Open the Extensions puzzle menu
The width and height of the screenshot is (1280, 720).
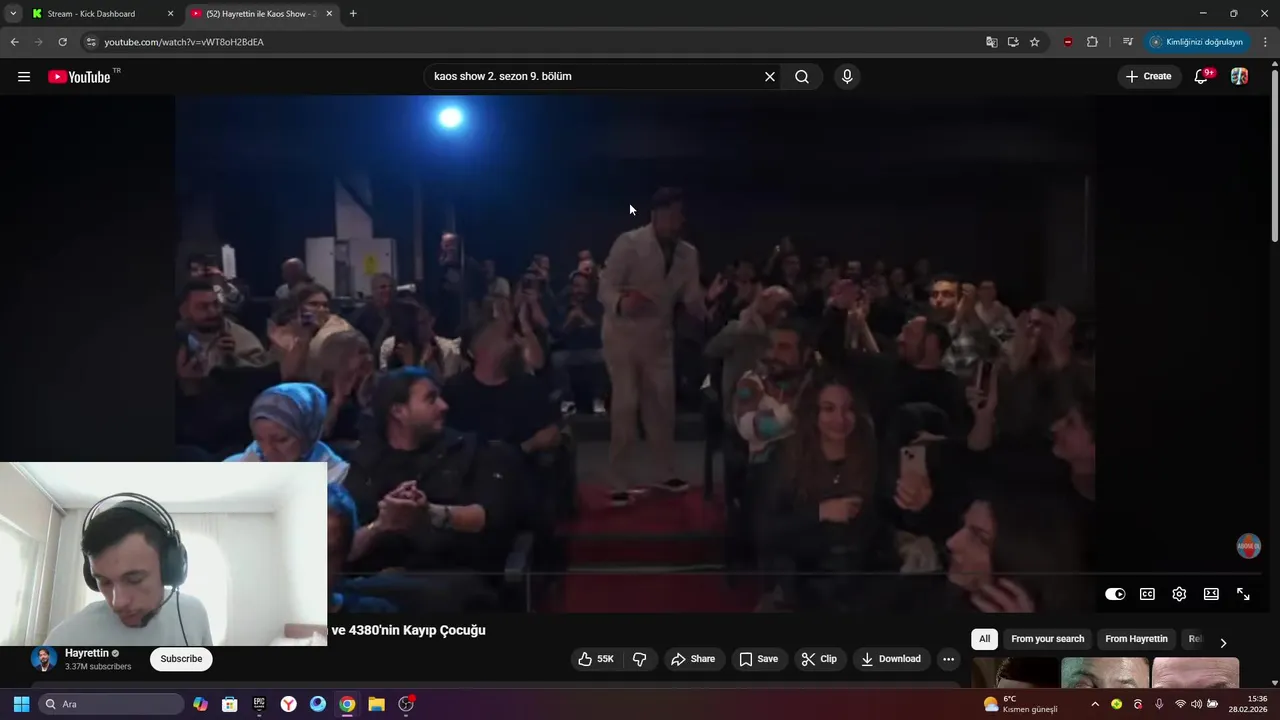(x=1092, y=42)
